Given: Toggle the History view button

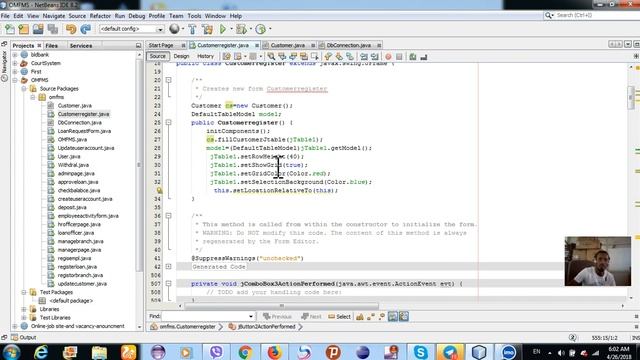Looking at the screenshot, I should click(x=205, y=56).
